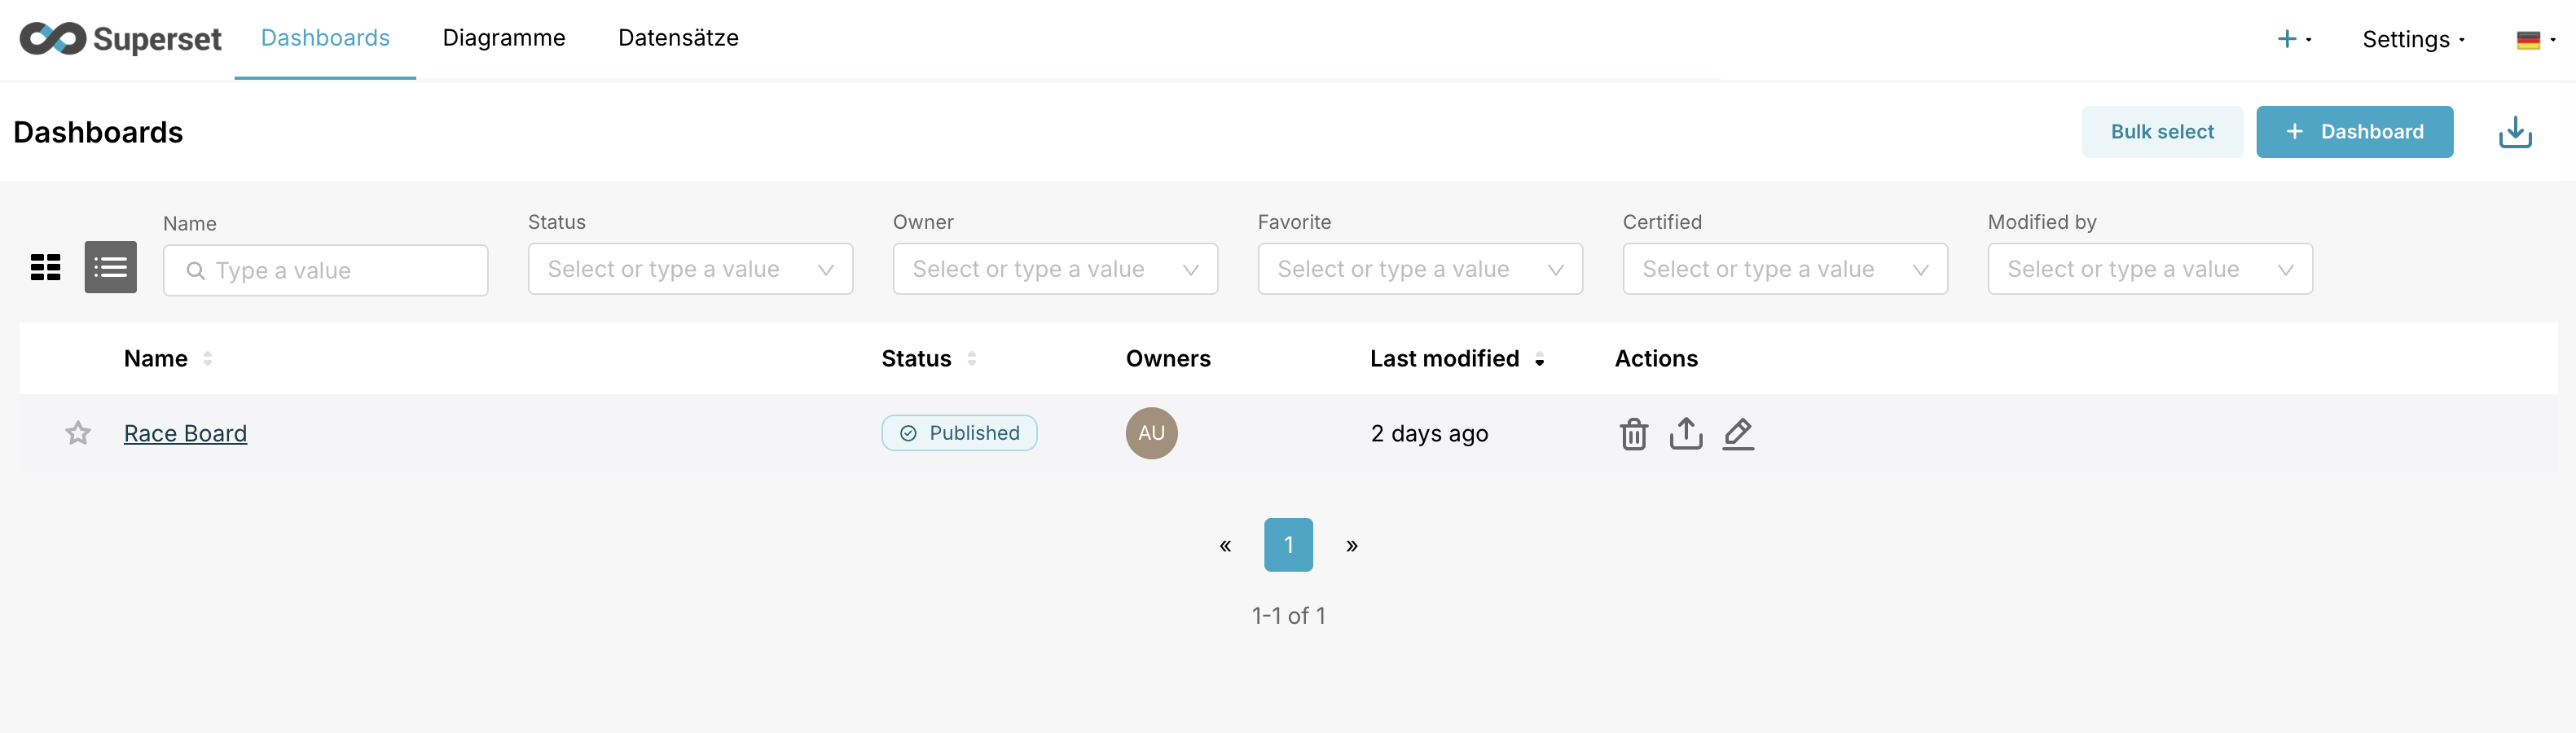Delete the Race Board dashboard via trash icon
Image resolution: width=2576 pixels, height=733 pixels.
tap(1634, 433)
